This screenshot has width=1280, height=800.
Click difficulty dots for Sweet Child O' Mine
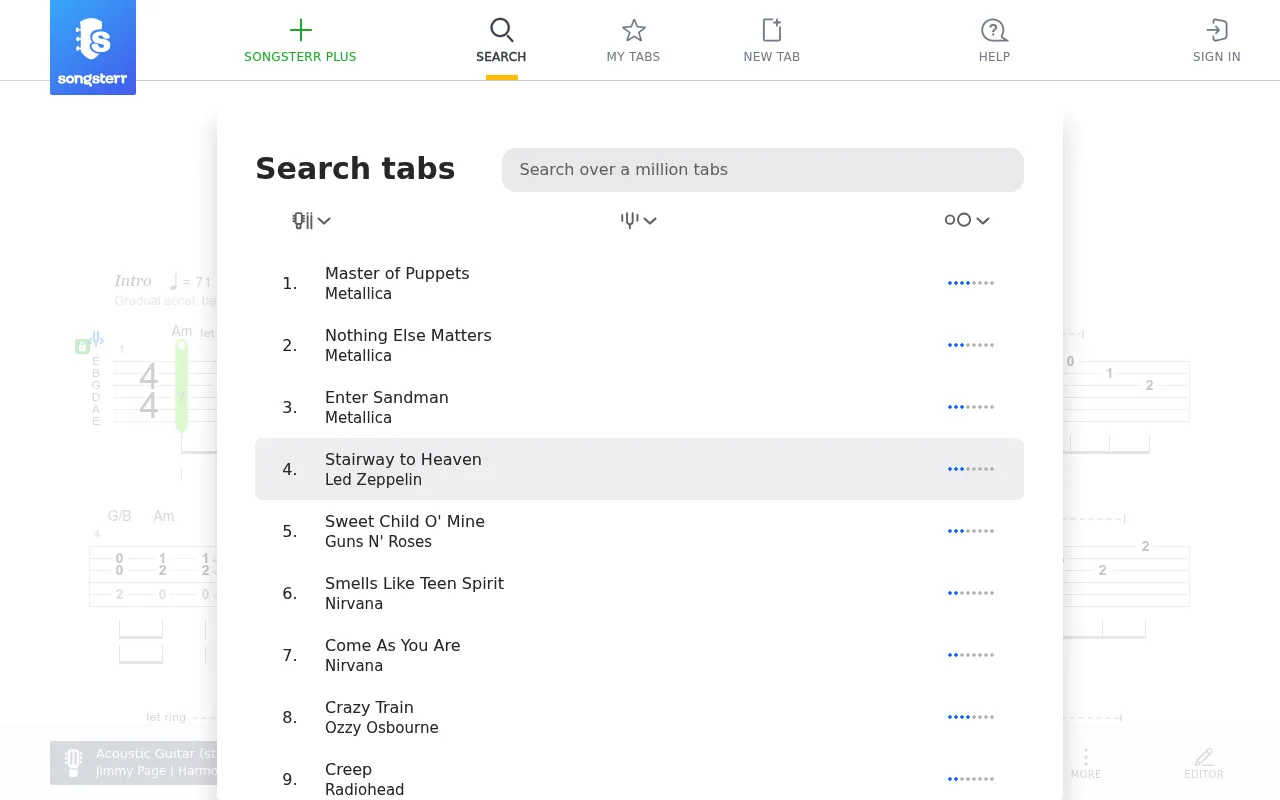971,531
